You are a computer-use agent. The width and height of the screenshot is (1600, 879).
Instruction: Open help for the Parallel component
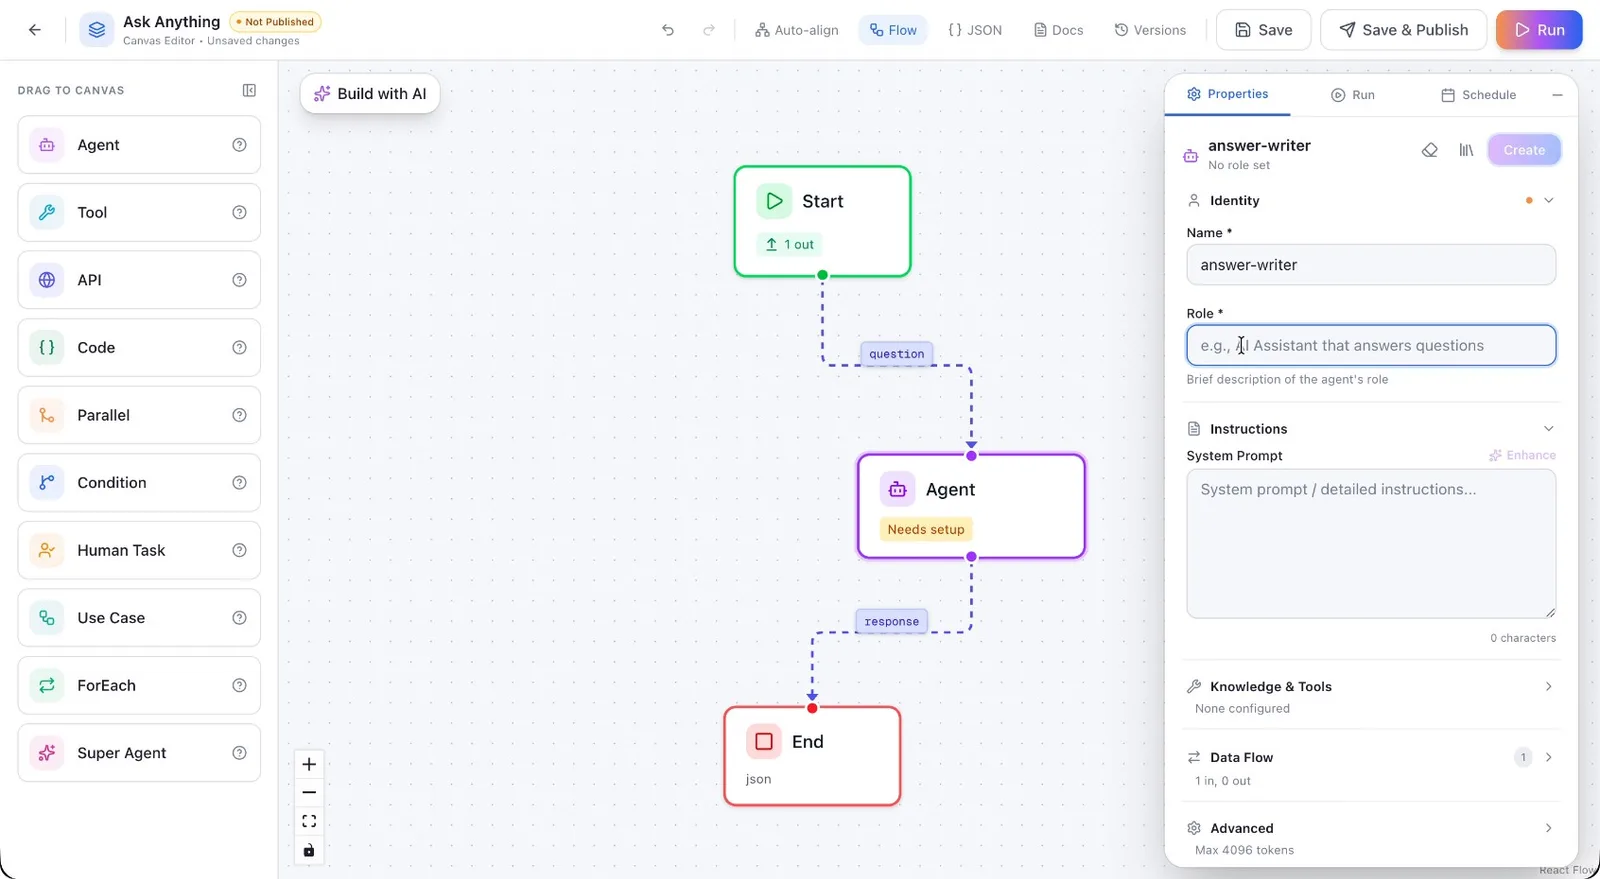239,415
